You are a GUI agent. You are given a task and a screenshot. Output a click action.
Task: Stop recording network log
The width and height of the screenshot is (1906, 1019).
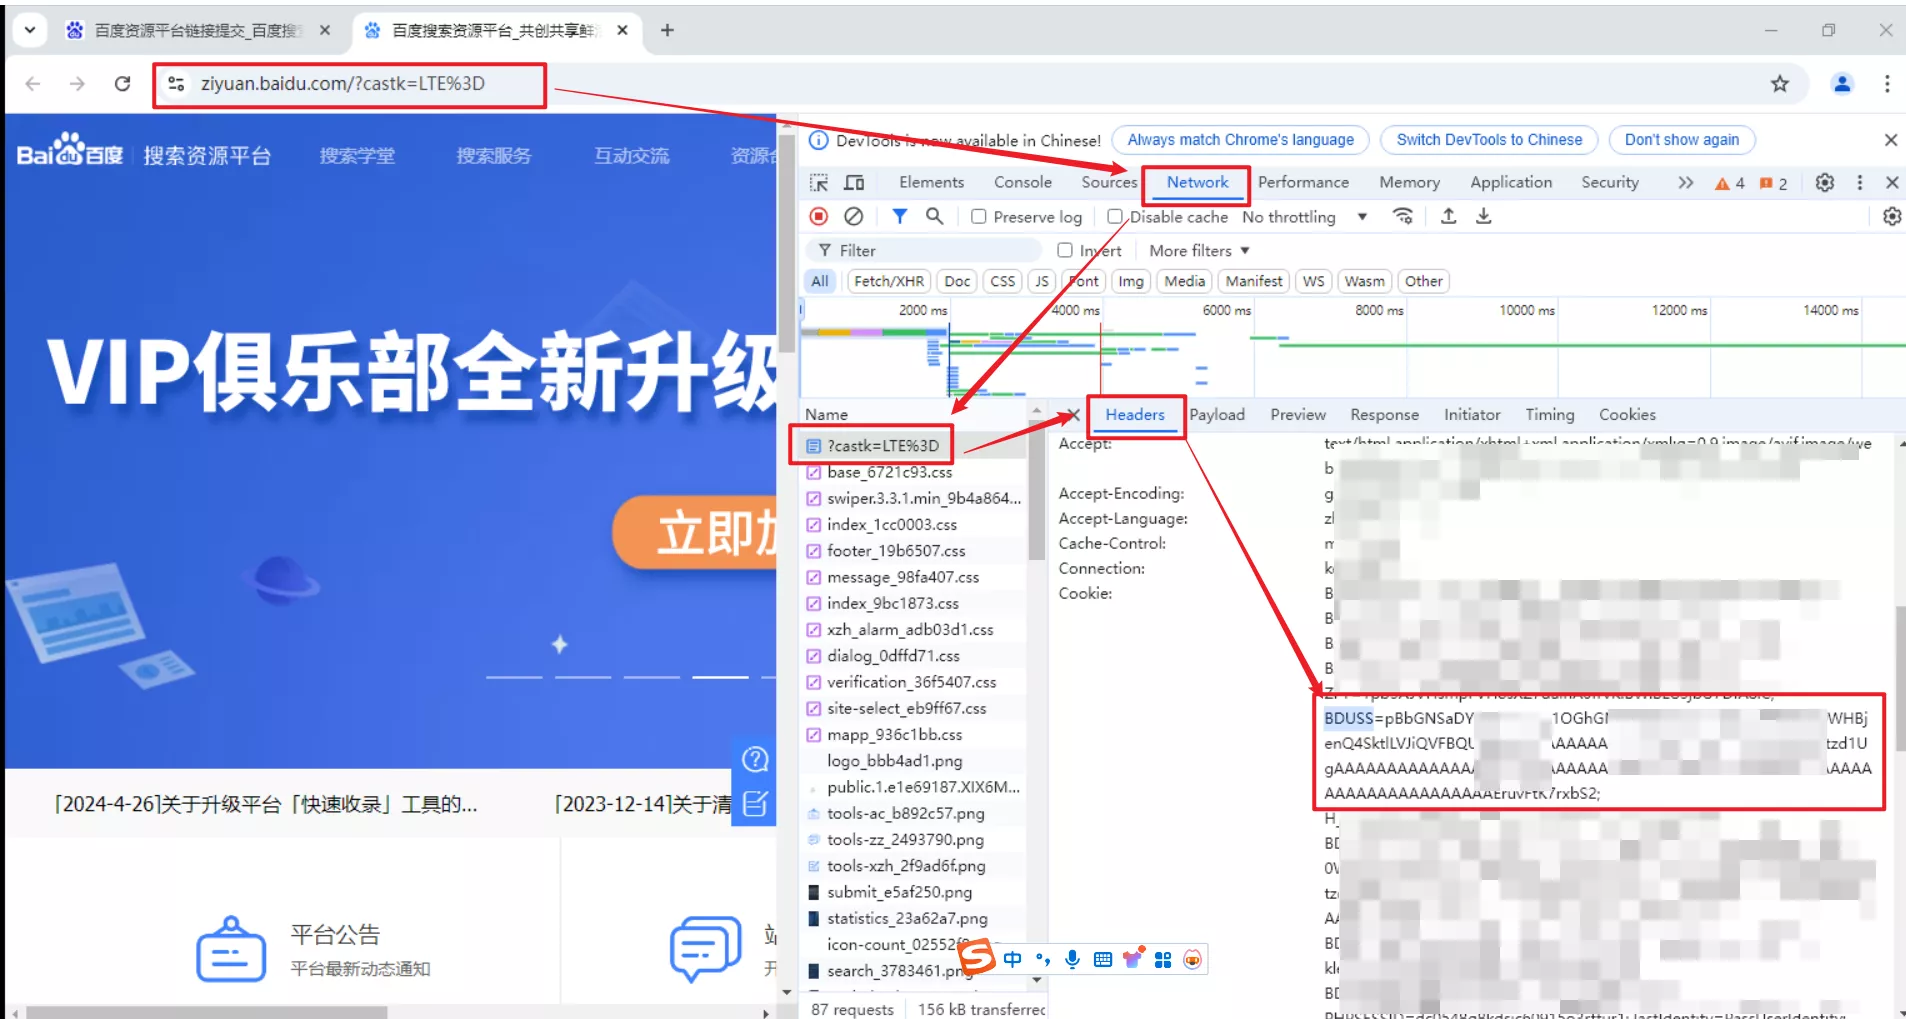coord(819,216)
